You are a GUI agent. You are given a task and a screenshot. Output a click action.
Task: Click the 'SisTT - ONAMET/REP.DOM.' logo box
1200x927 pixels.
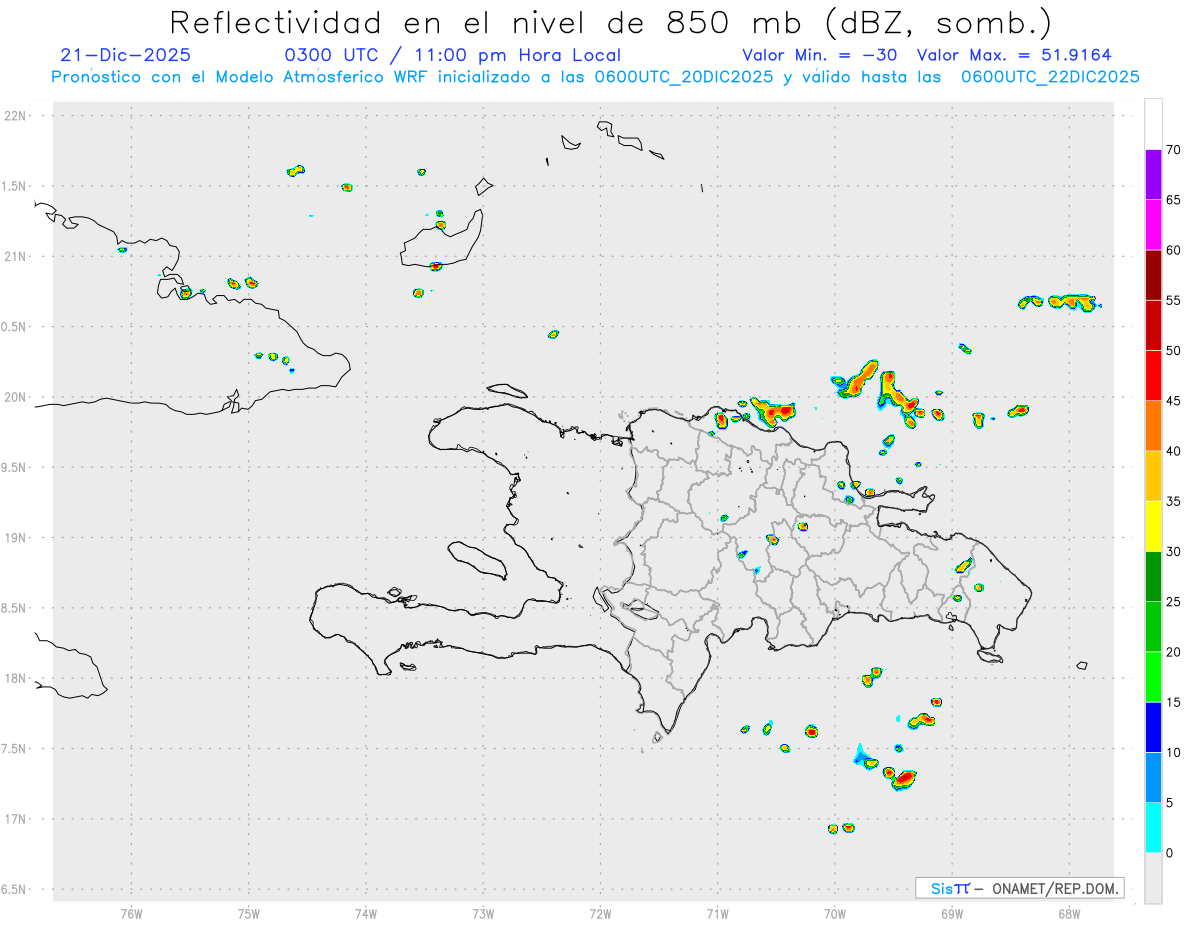1019,888
